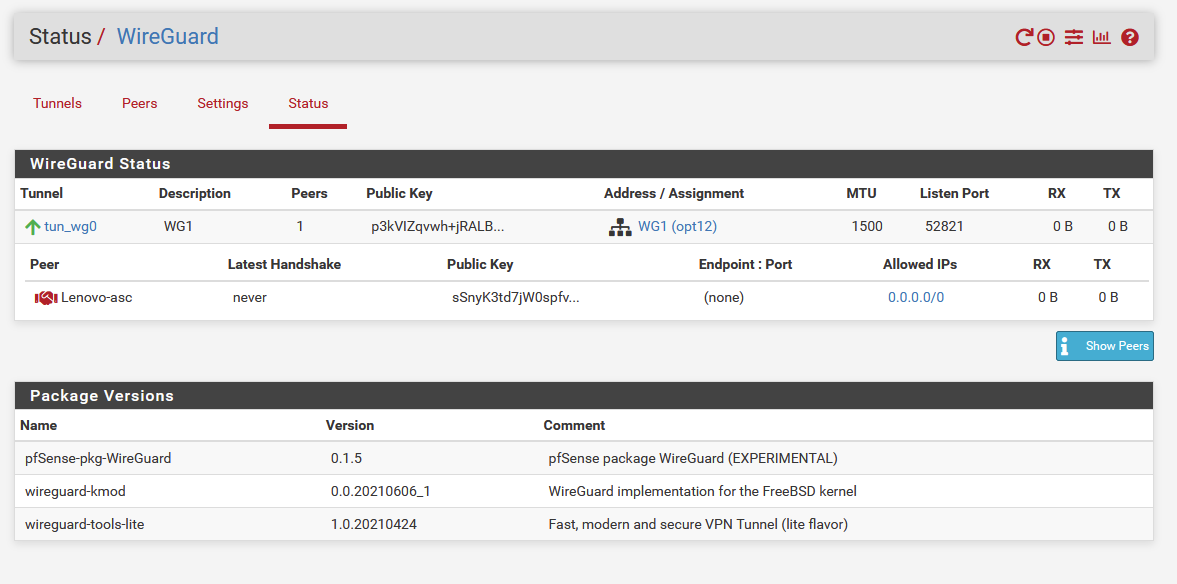This screenshot has width=1177, height=584.
Task: Click the handshake icon next to Lenovo-asc
Action: (46, 298)
